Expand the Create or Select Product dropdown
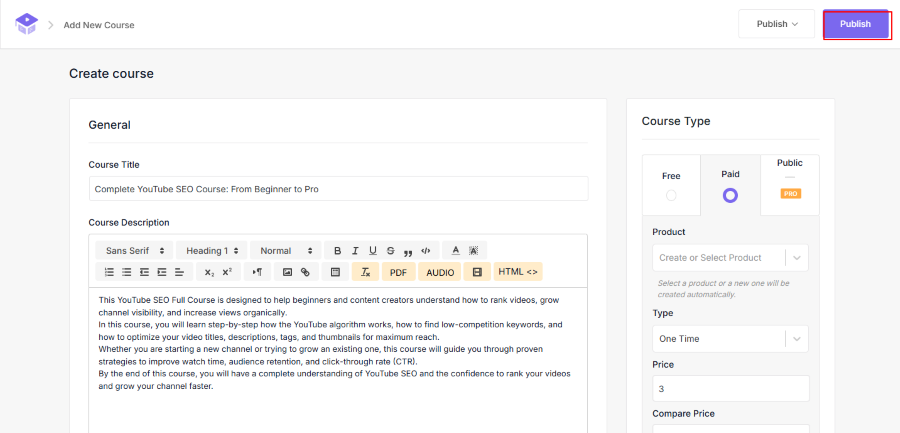The height and width of the screenshot is (433, 900). [730, 258]
